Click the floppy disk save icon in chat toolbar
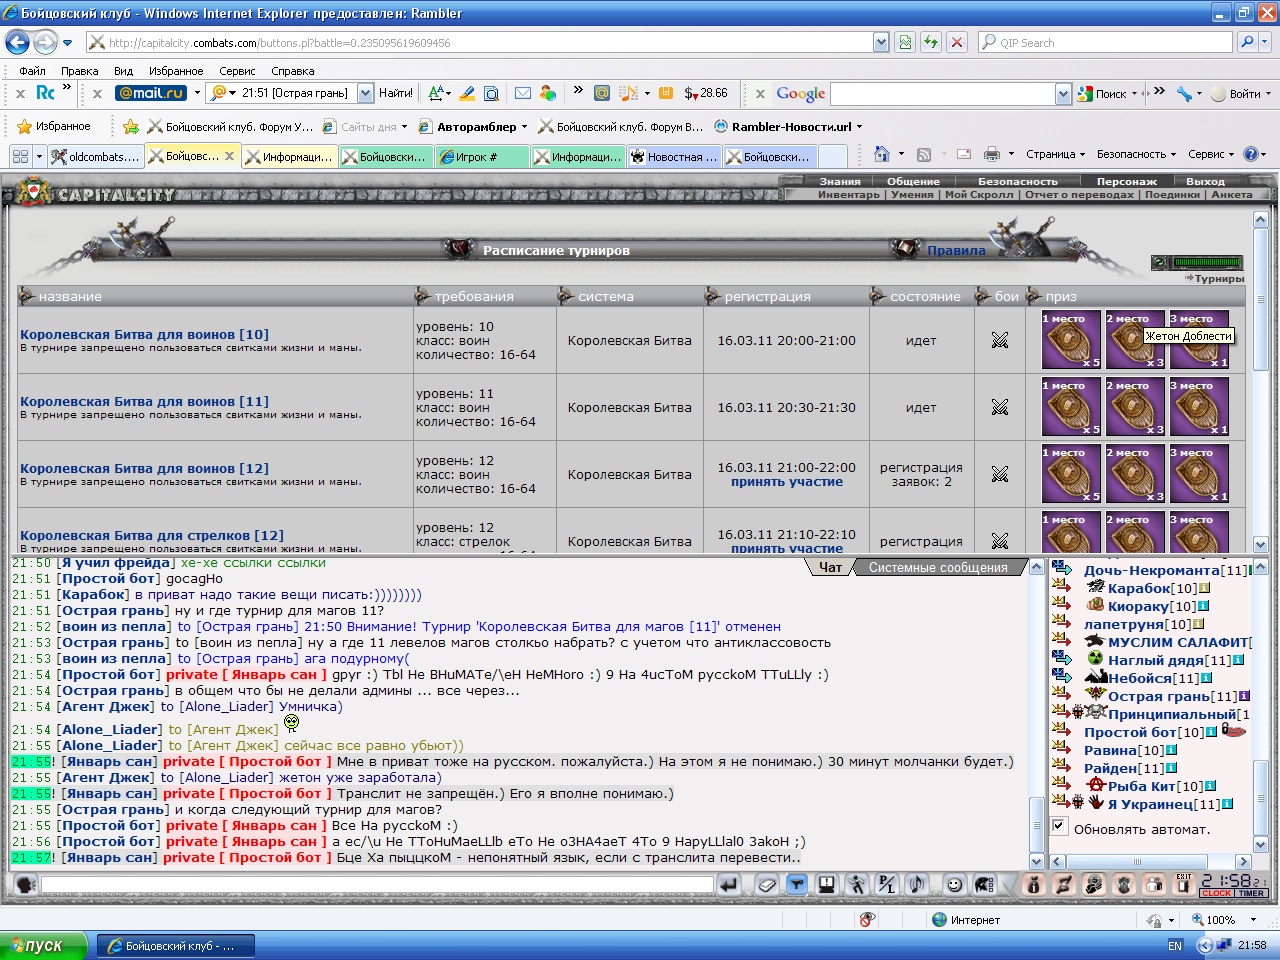The height and width of the screenshot is (960, 1280). click(x=826, y=884)
